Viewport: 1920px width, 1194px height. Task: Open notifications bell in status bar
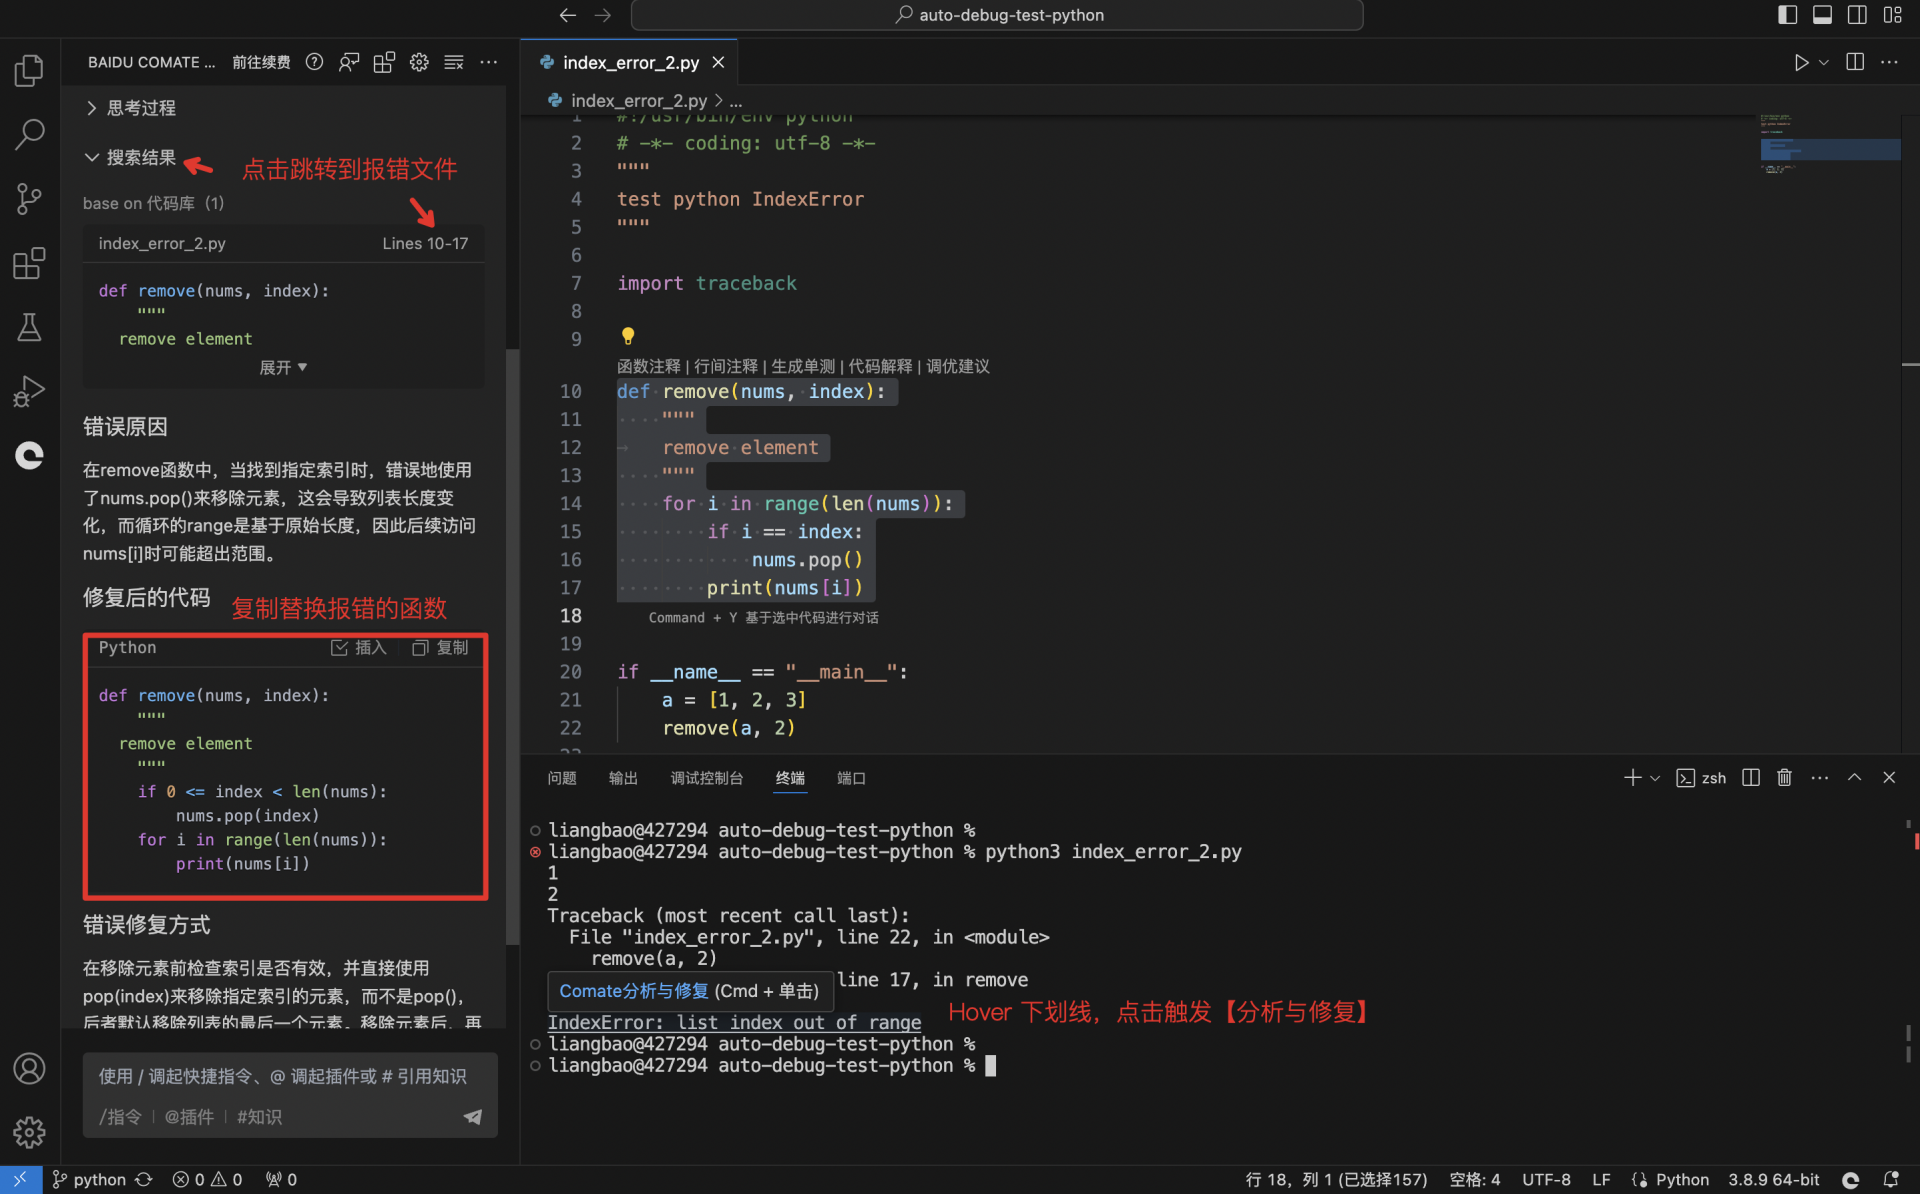(x=1891, y=1180)
